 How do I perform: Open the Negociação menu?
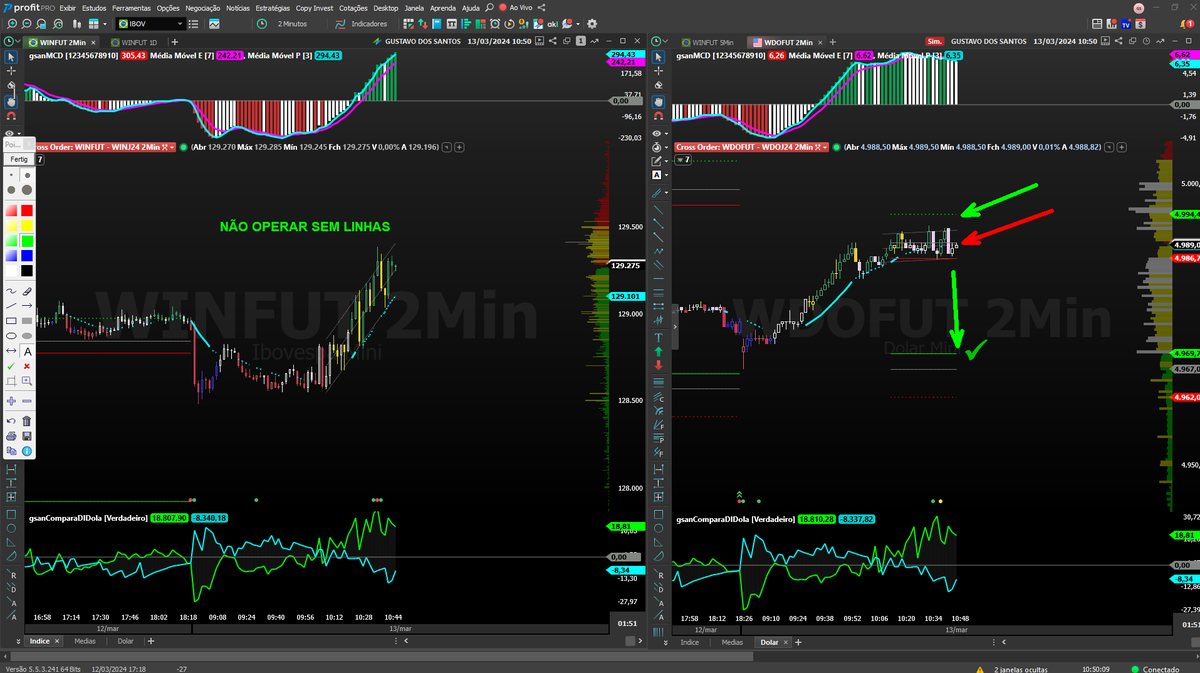point(203,7)
